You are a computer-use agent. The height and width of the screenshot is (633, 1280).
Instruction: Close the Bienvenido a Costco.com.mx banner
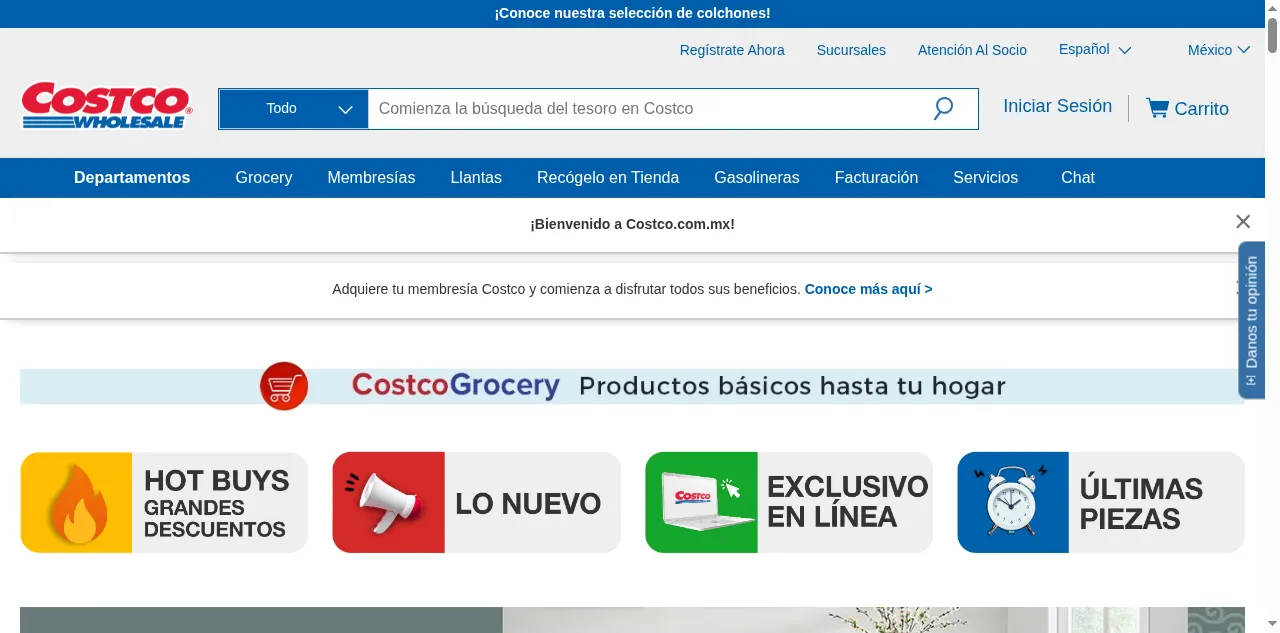(x=1242, y=222)
